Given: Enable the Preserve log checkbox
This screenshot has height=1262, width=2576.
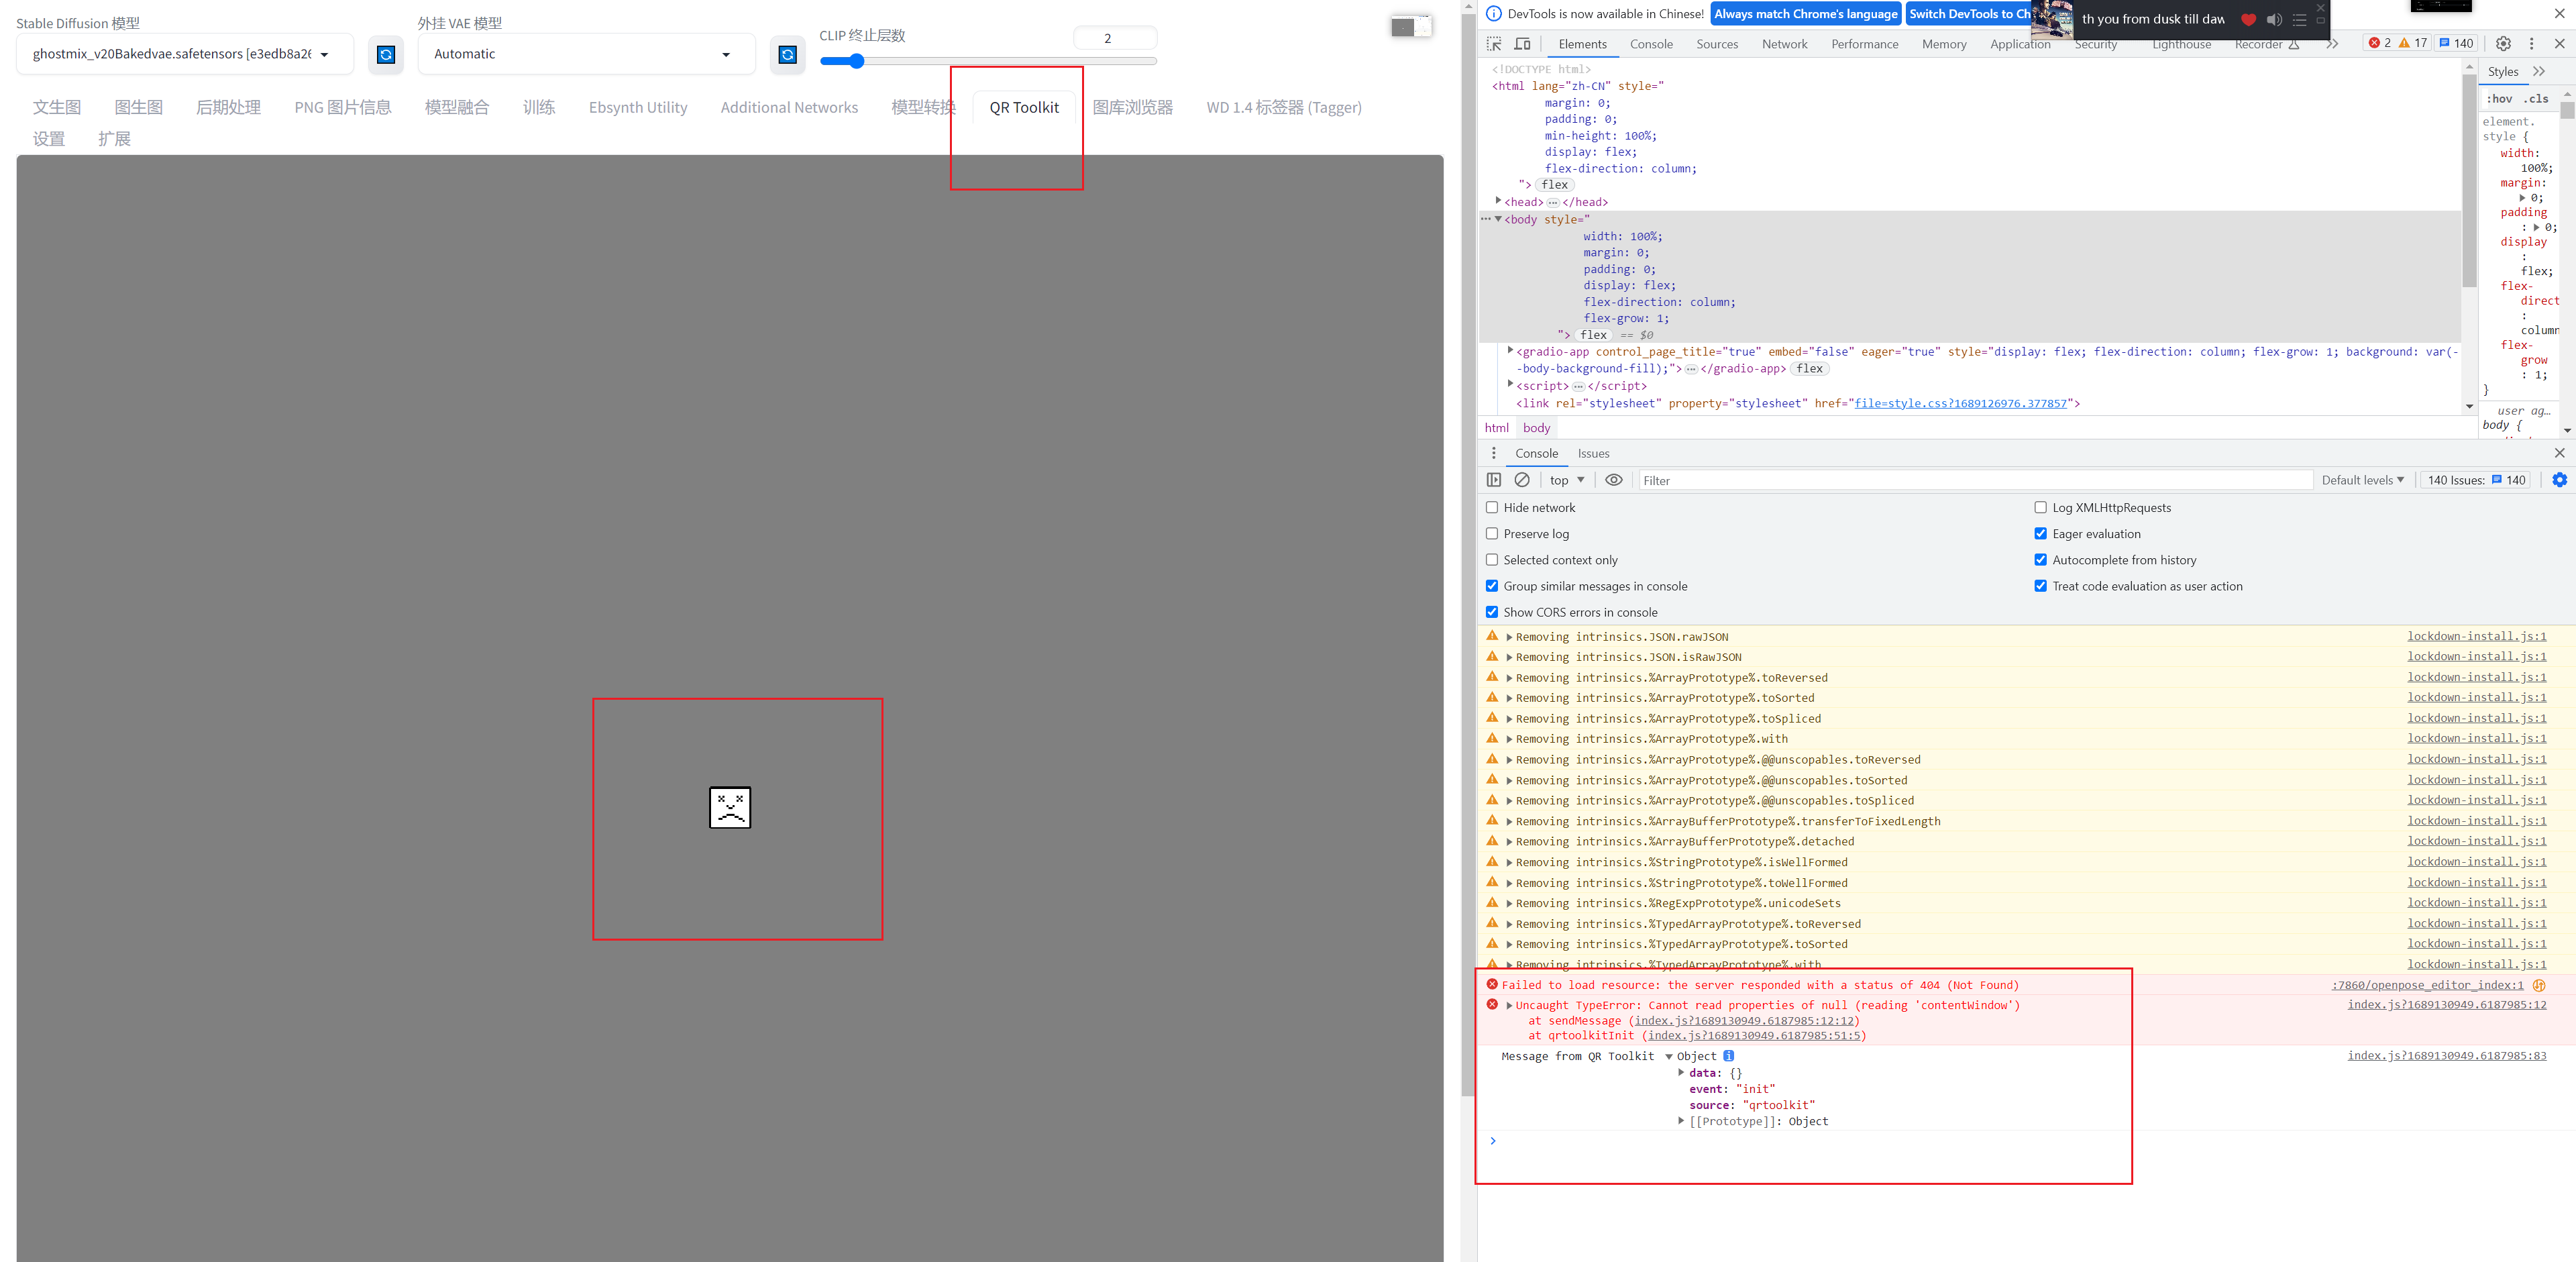Looking at the screenshot, I should pos(1492,533).
